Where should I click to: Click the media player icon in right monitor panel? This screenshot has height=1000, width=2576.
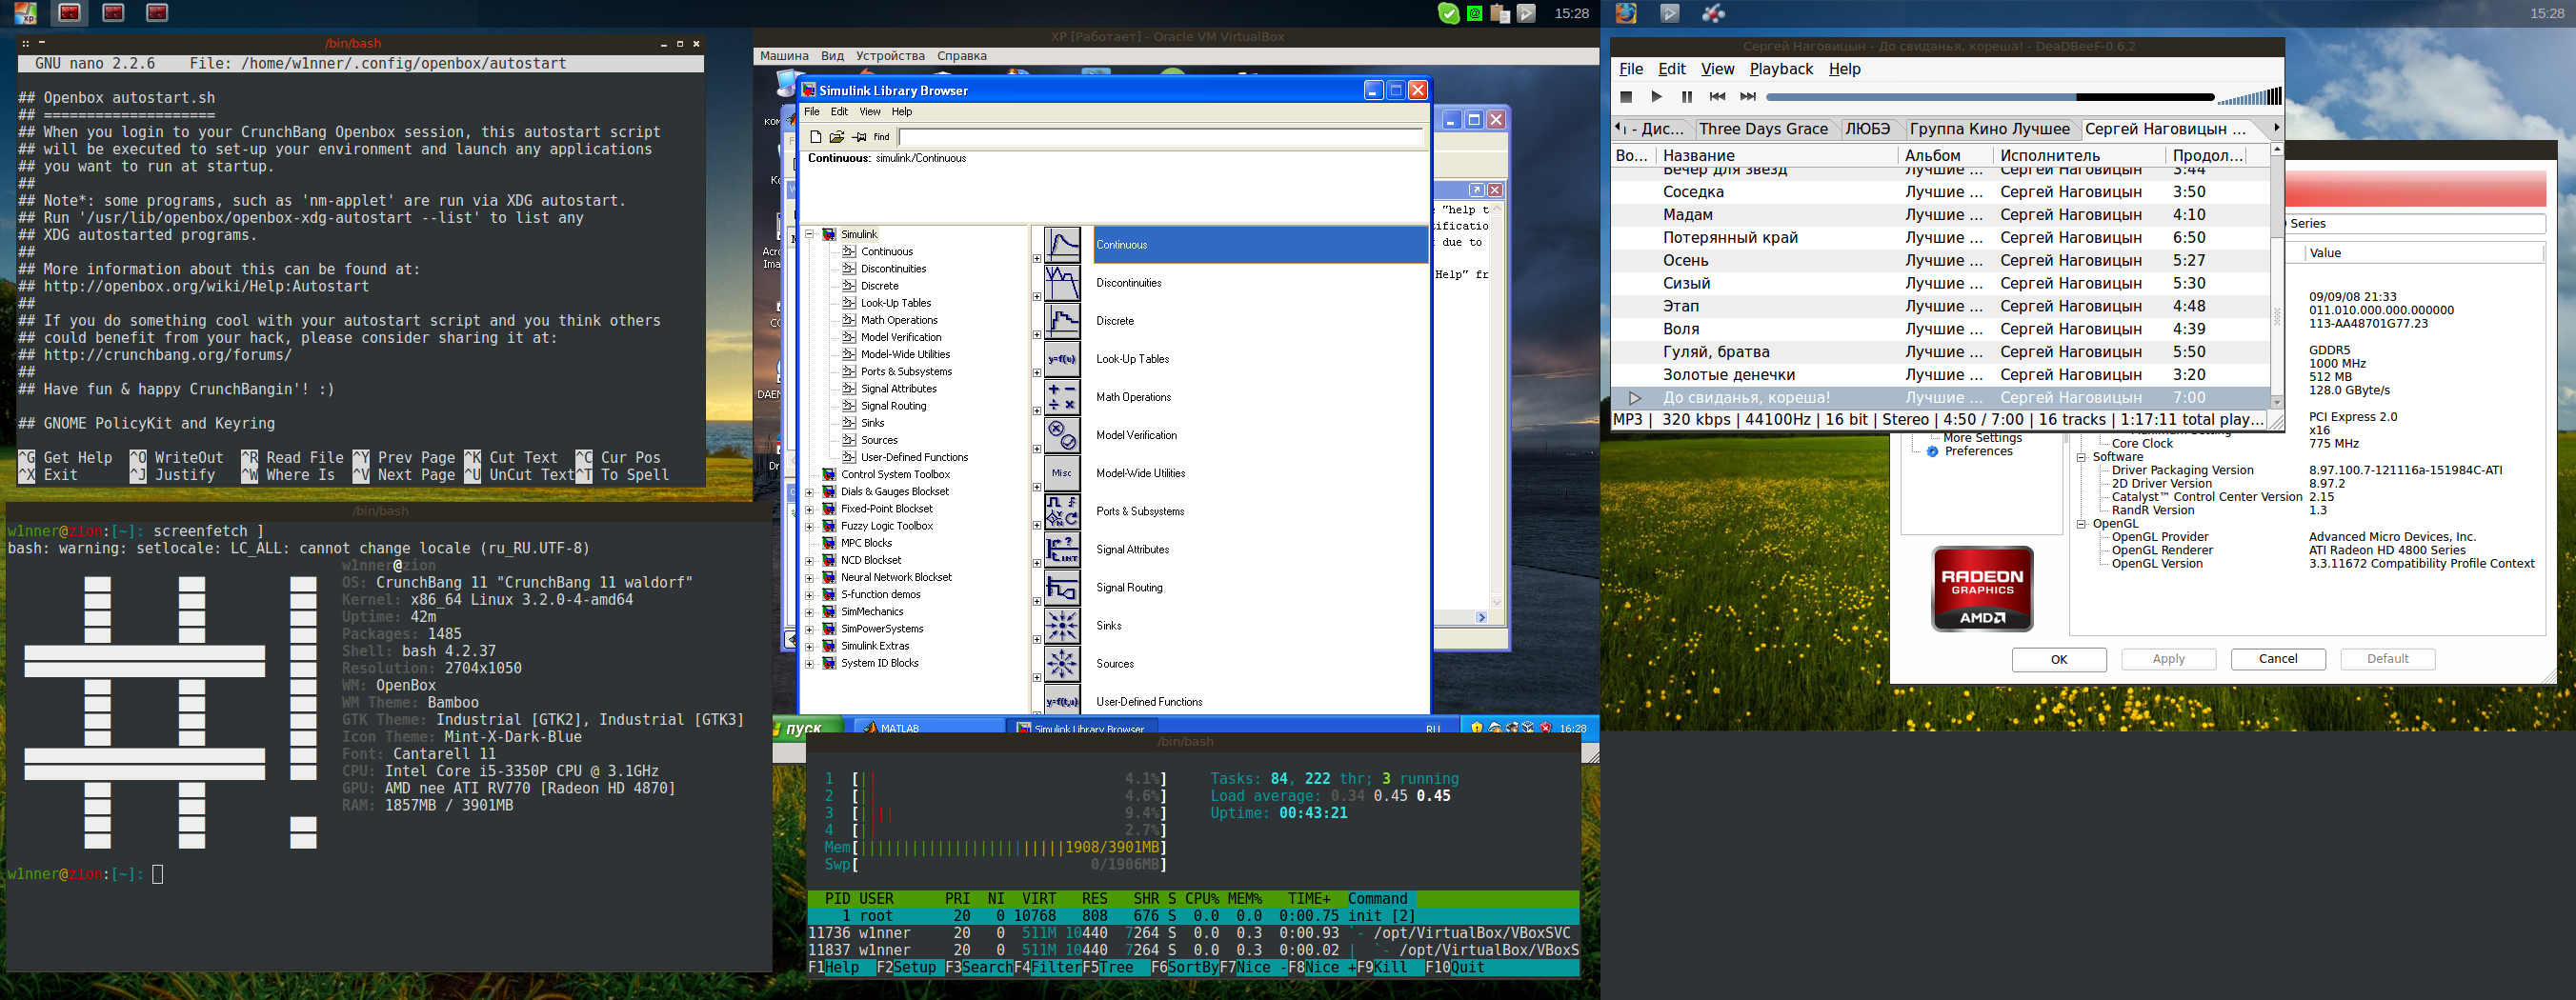[x=1670, y=13]
